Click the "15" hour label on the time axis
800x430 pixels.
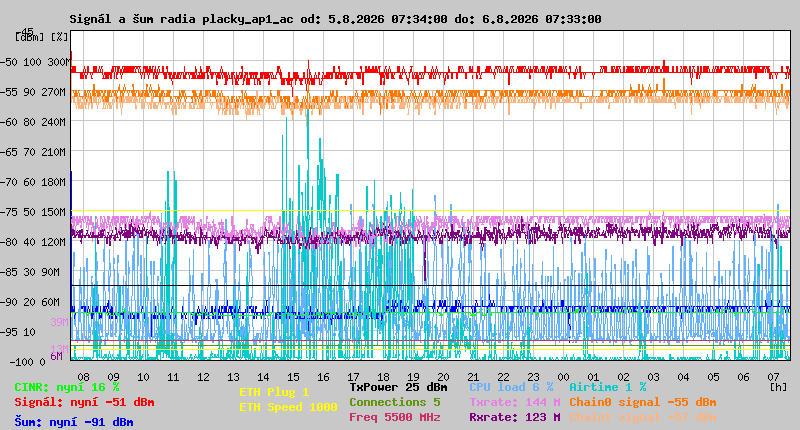pos(293,377)
